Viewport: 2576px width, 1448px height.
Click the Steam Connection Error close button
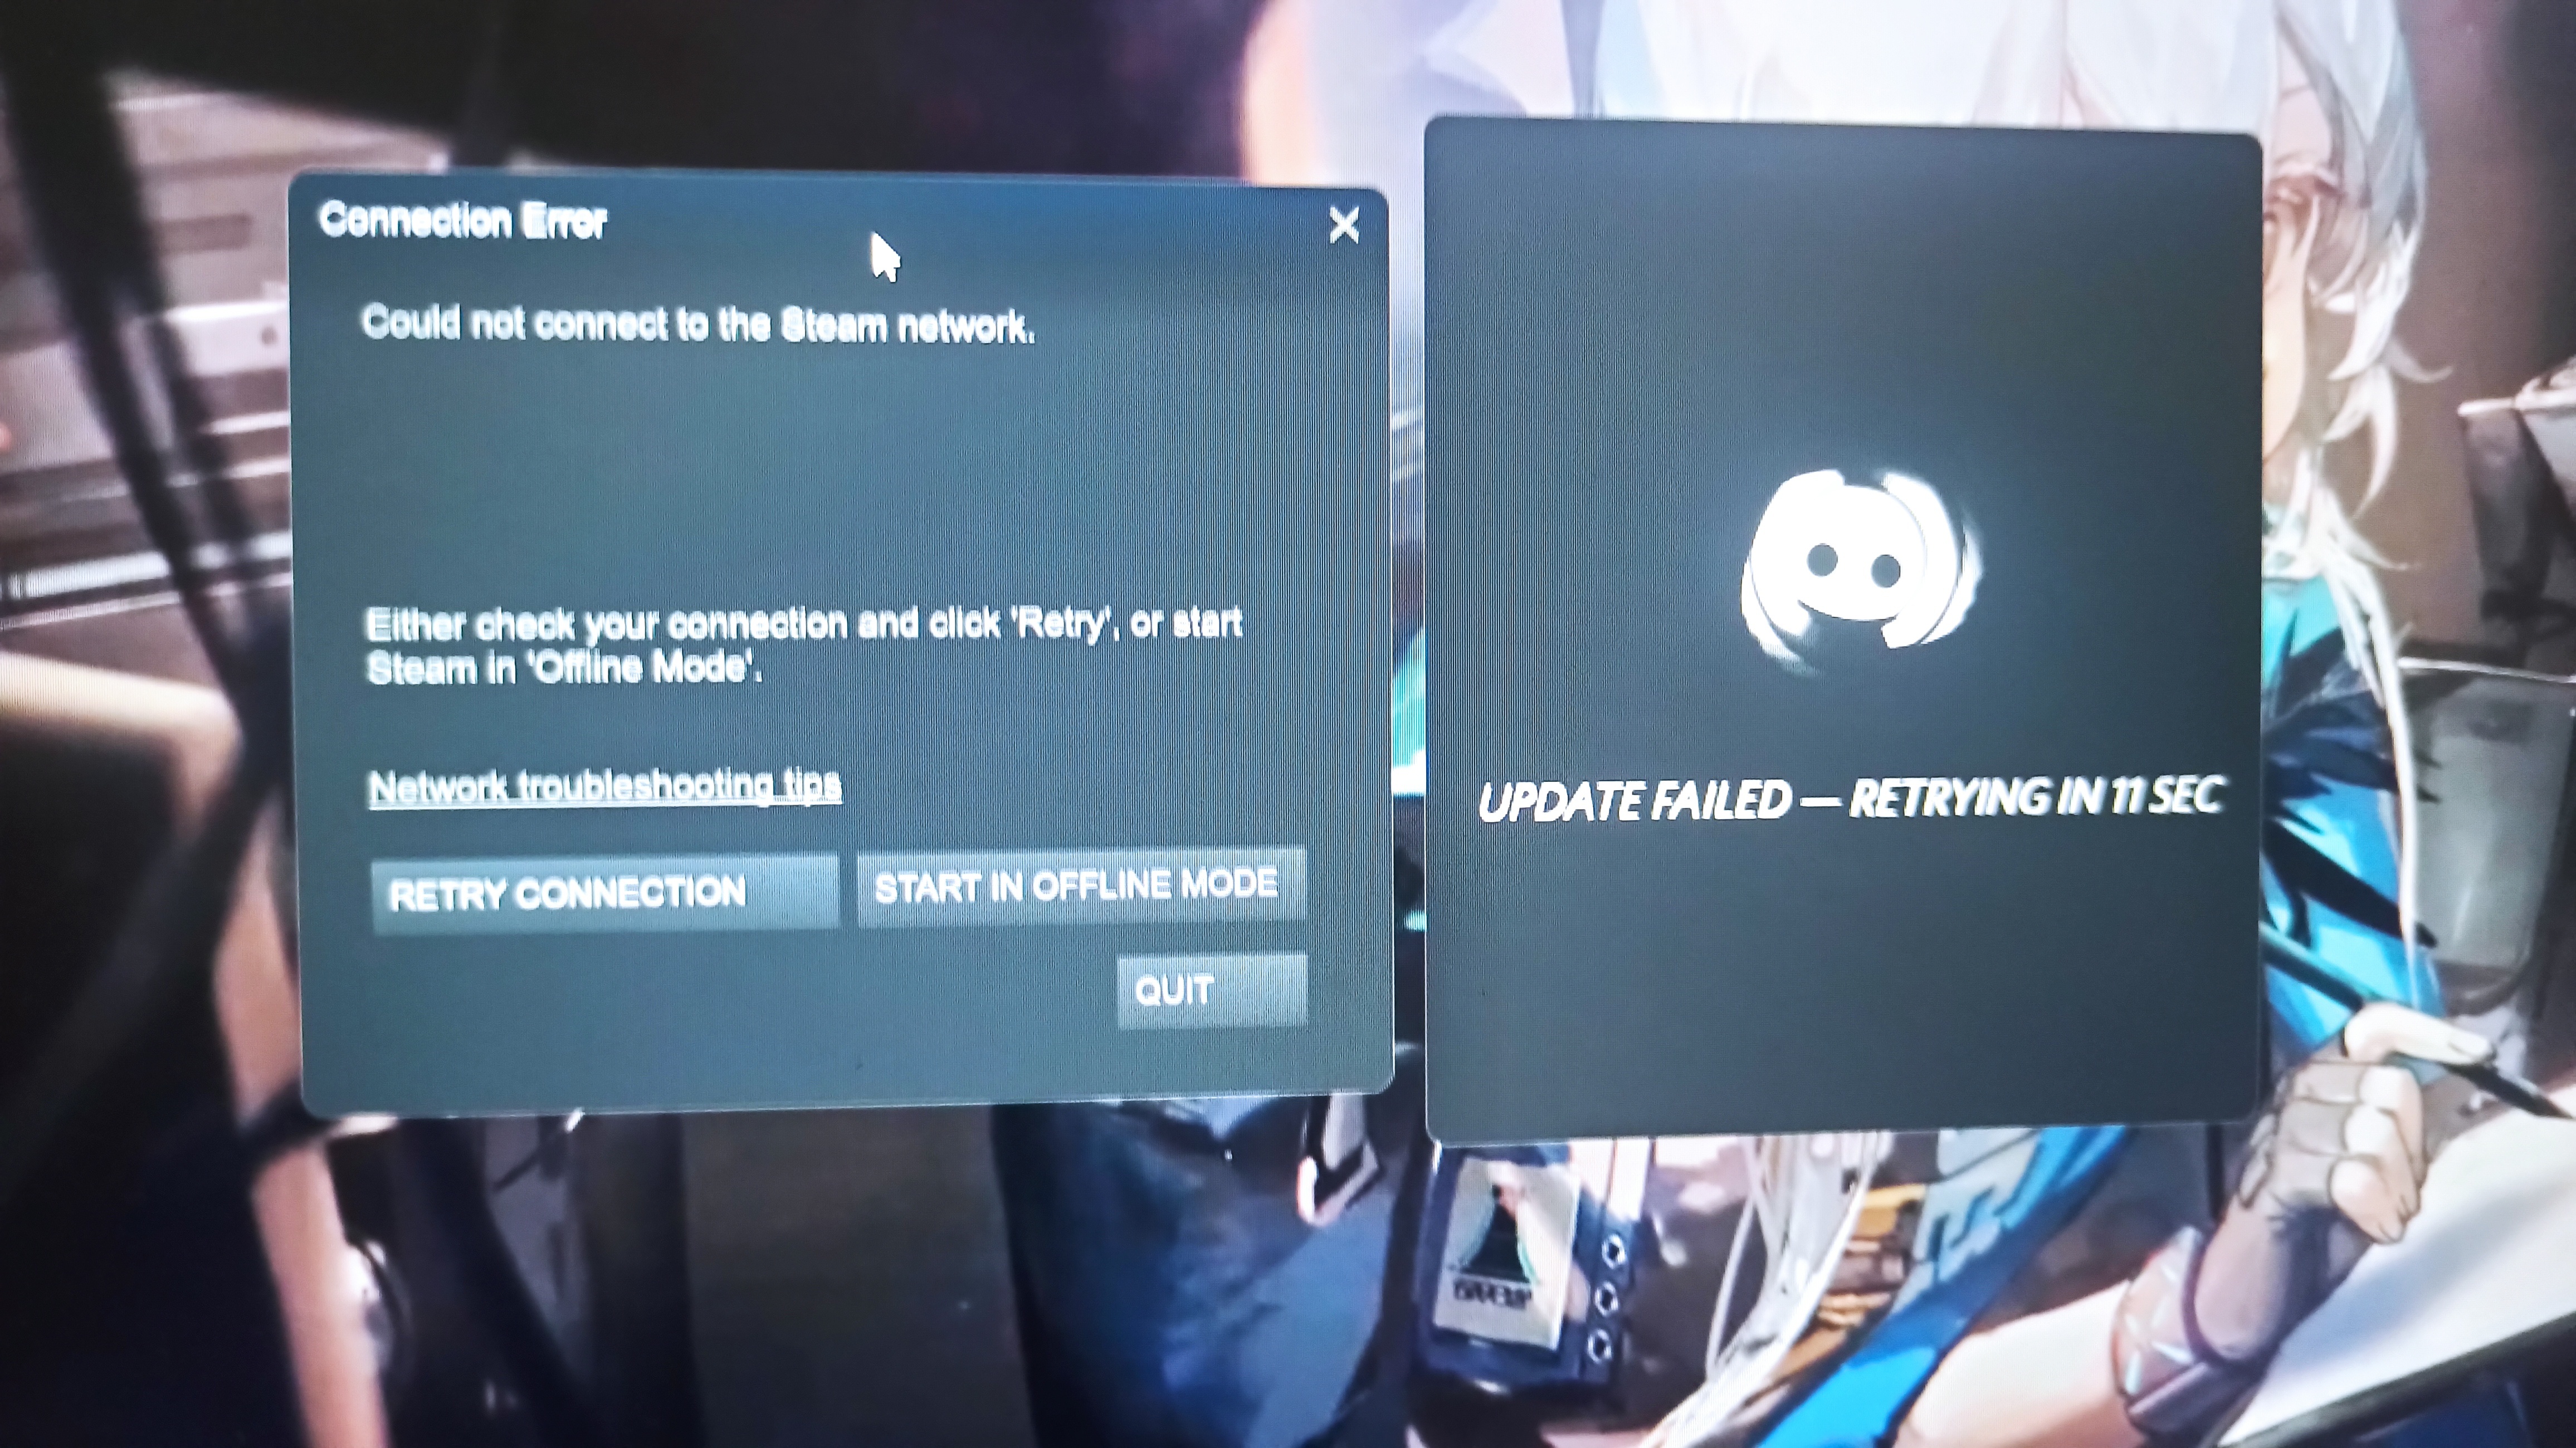point(1345,224)
